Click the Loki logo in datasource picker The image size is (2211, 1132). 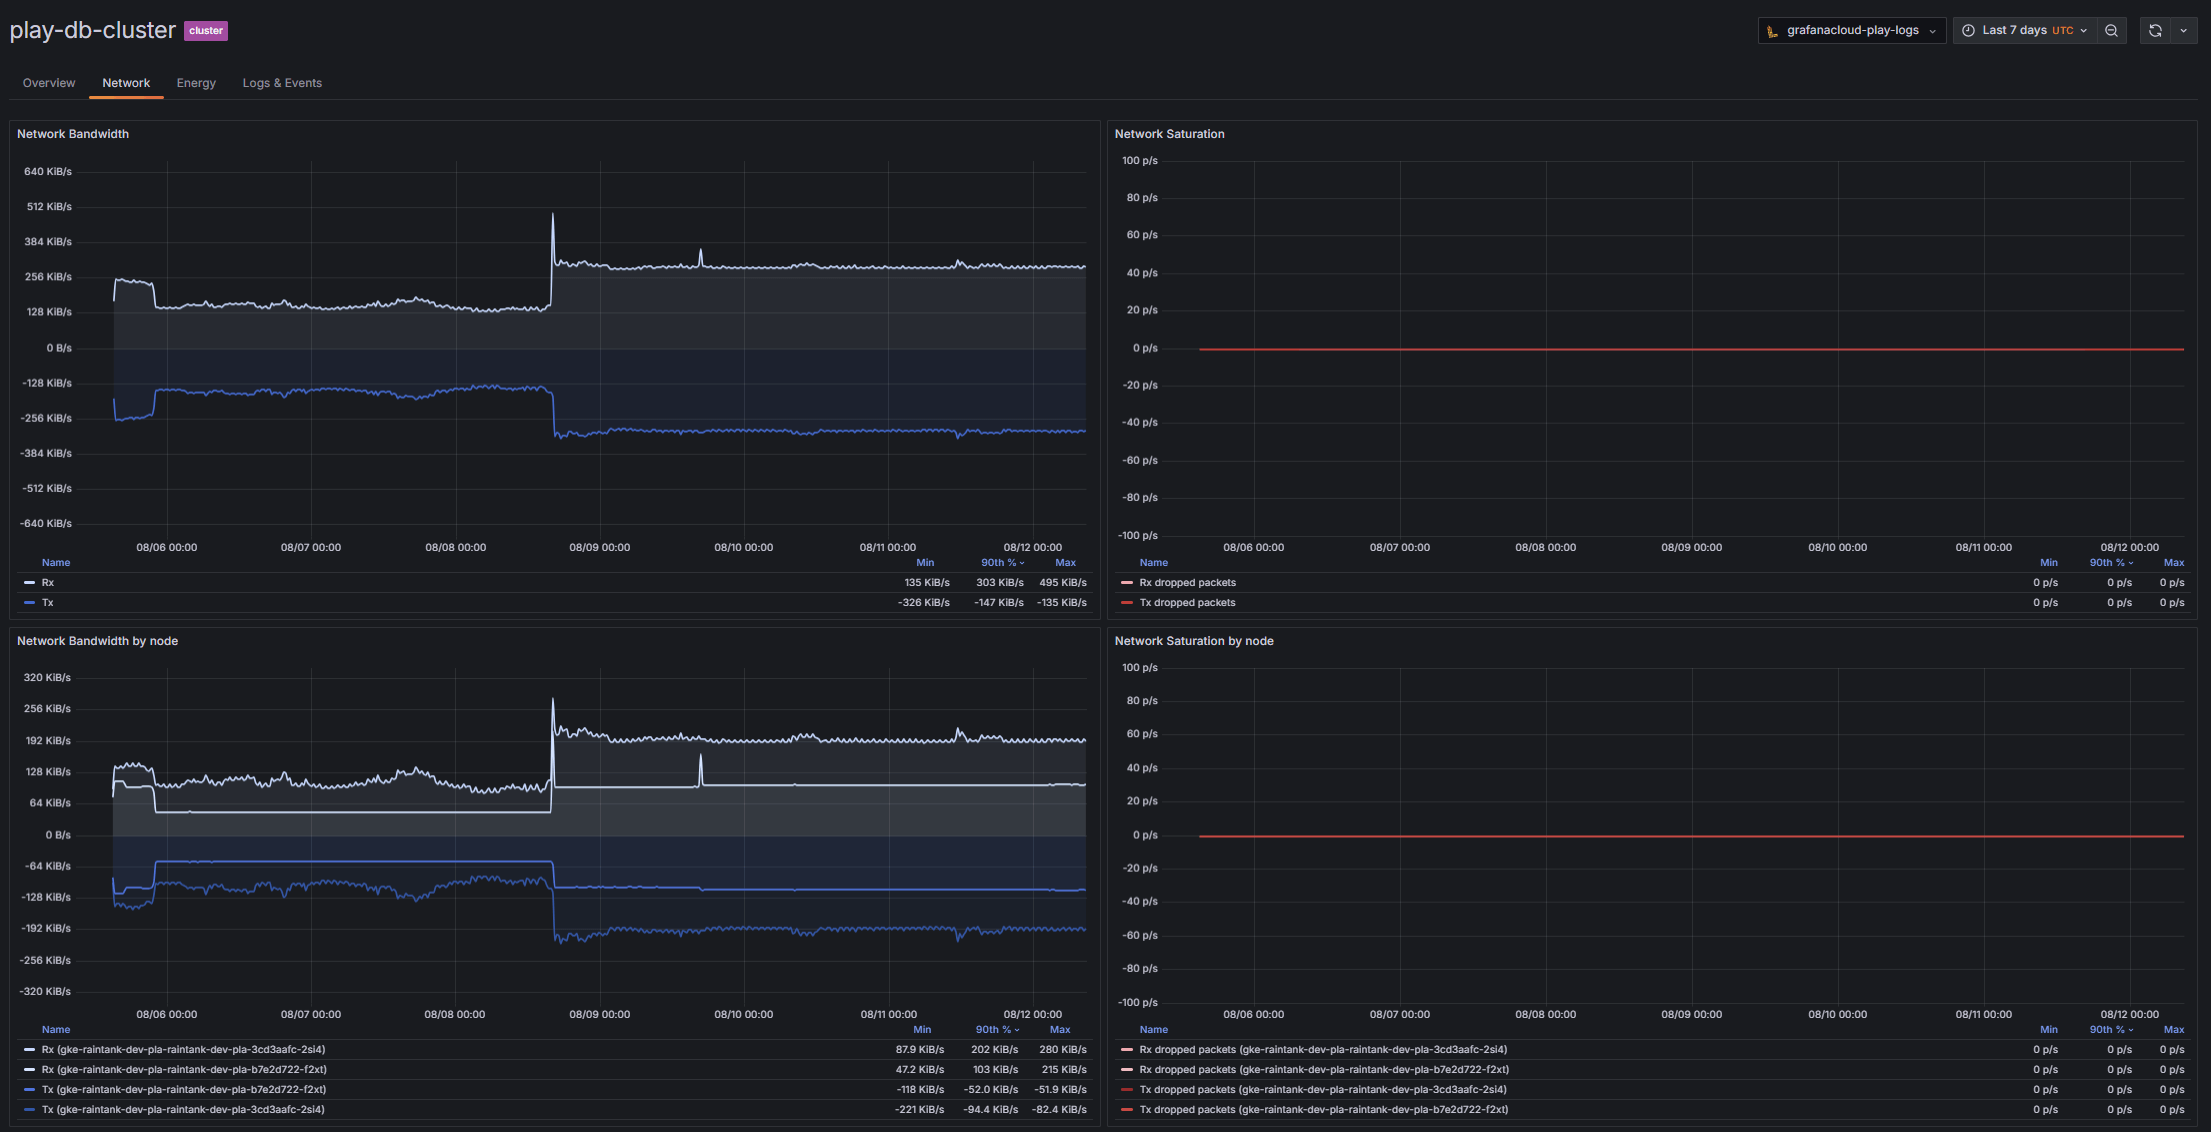click(1772, 30)
